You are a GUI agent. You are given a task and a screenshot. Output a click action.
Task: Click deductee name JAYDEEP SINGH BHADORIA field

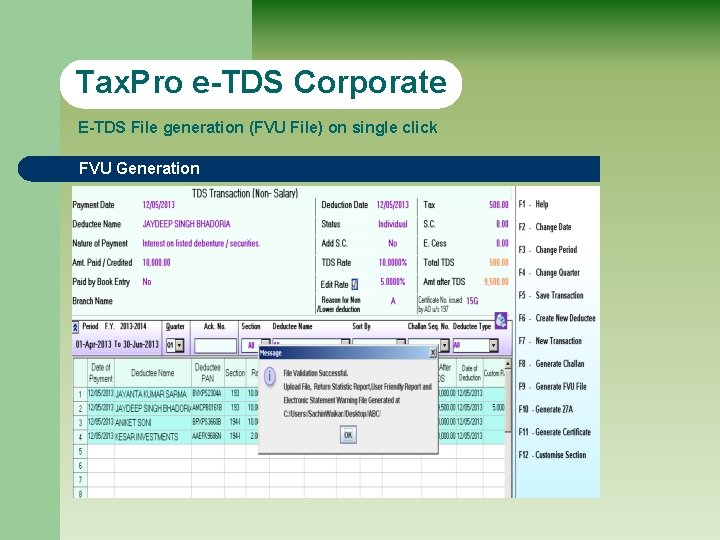pos(186,224)
